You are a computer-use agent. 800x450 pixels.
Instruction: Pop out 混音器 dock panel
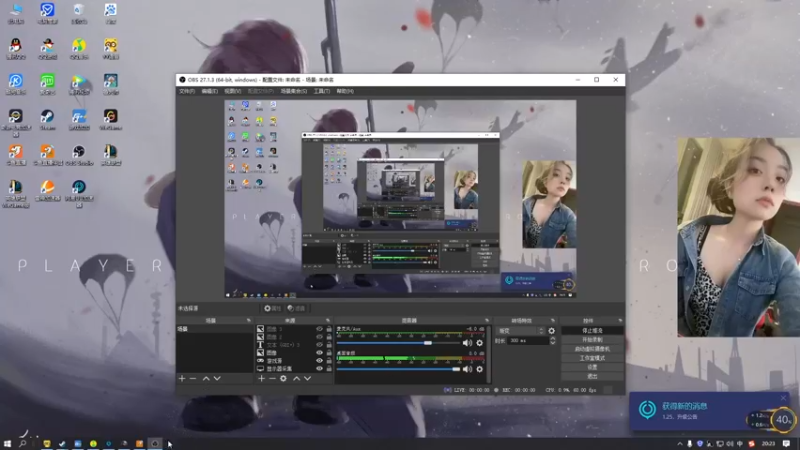point(487,320)
